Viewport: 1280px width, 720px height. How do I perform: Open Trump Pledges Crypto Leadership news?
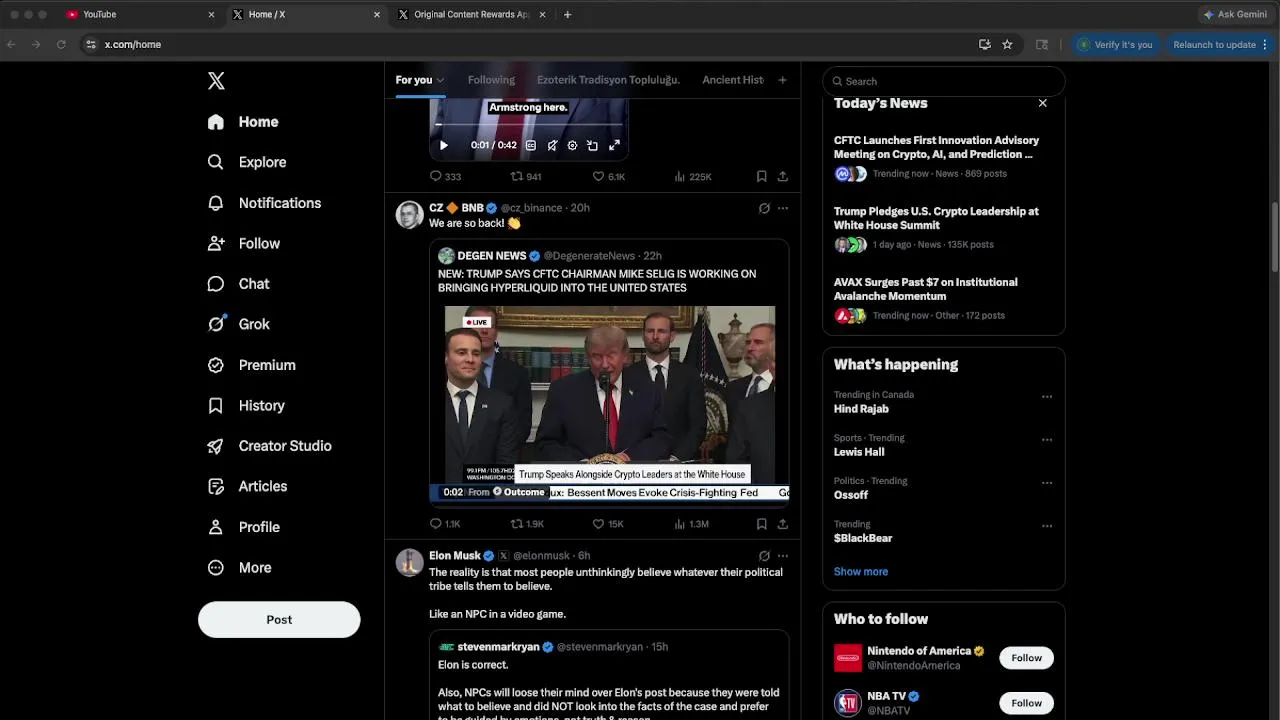pyautogui.click(x=943, y=228)
